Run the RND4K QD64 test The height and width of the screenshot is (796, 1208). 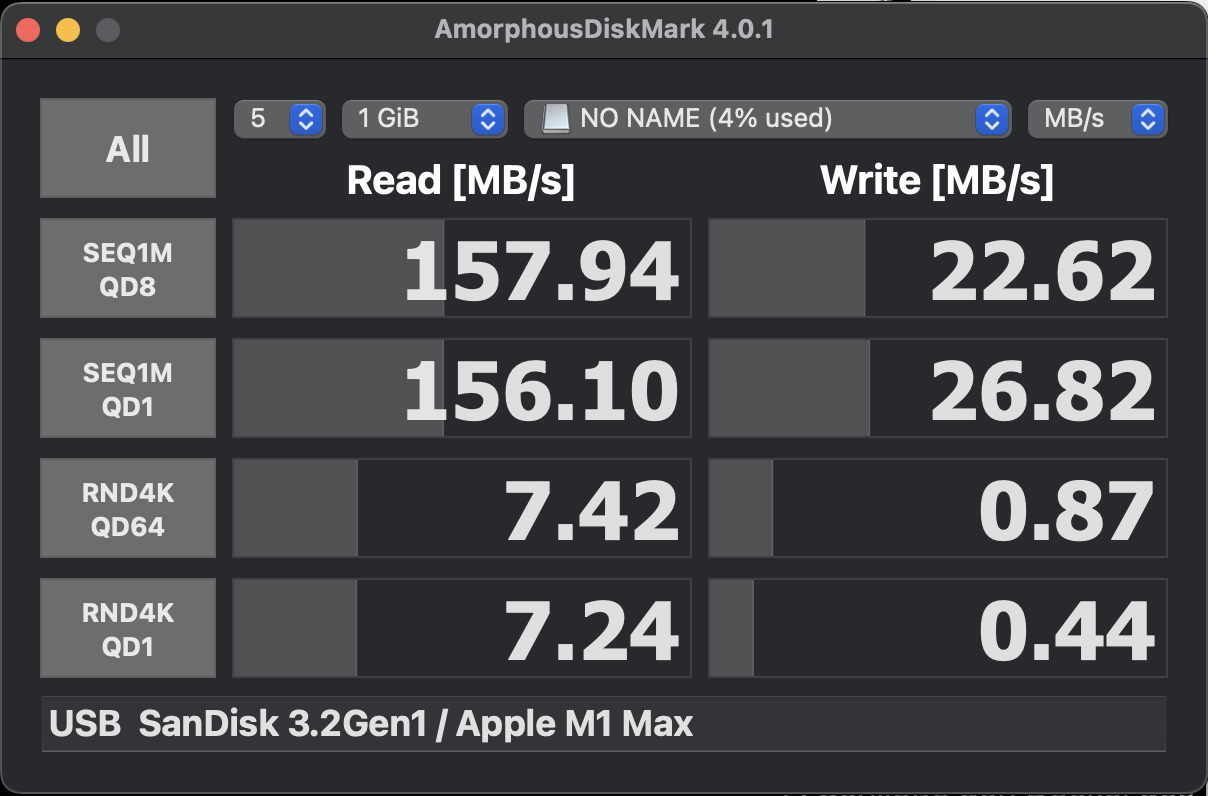pyautogui.click(x=128, y=508)
